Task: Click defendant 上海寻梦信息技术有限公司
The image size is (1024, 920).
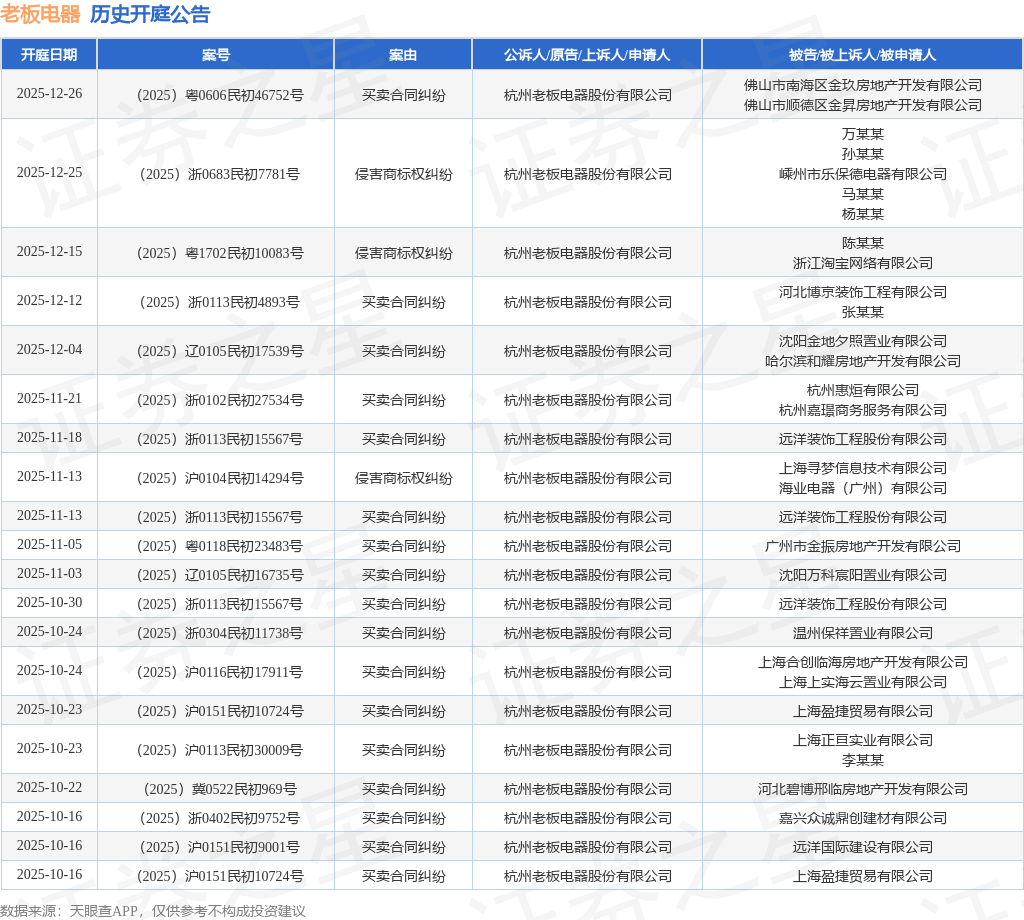Action: tap(863, 468)
